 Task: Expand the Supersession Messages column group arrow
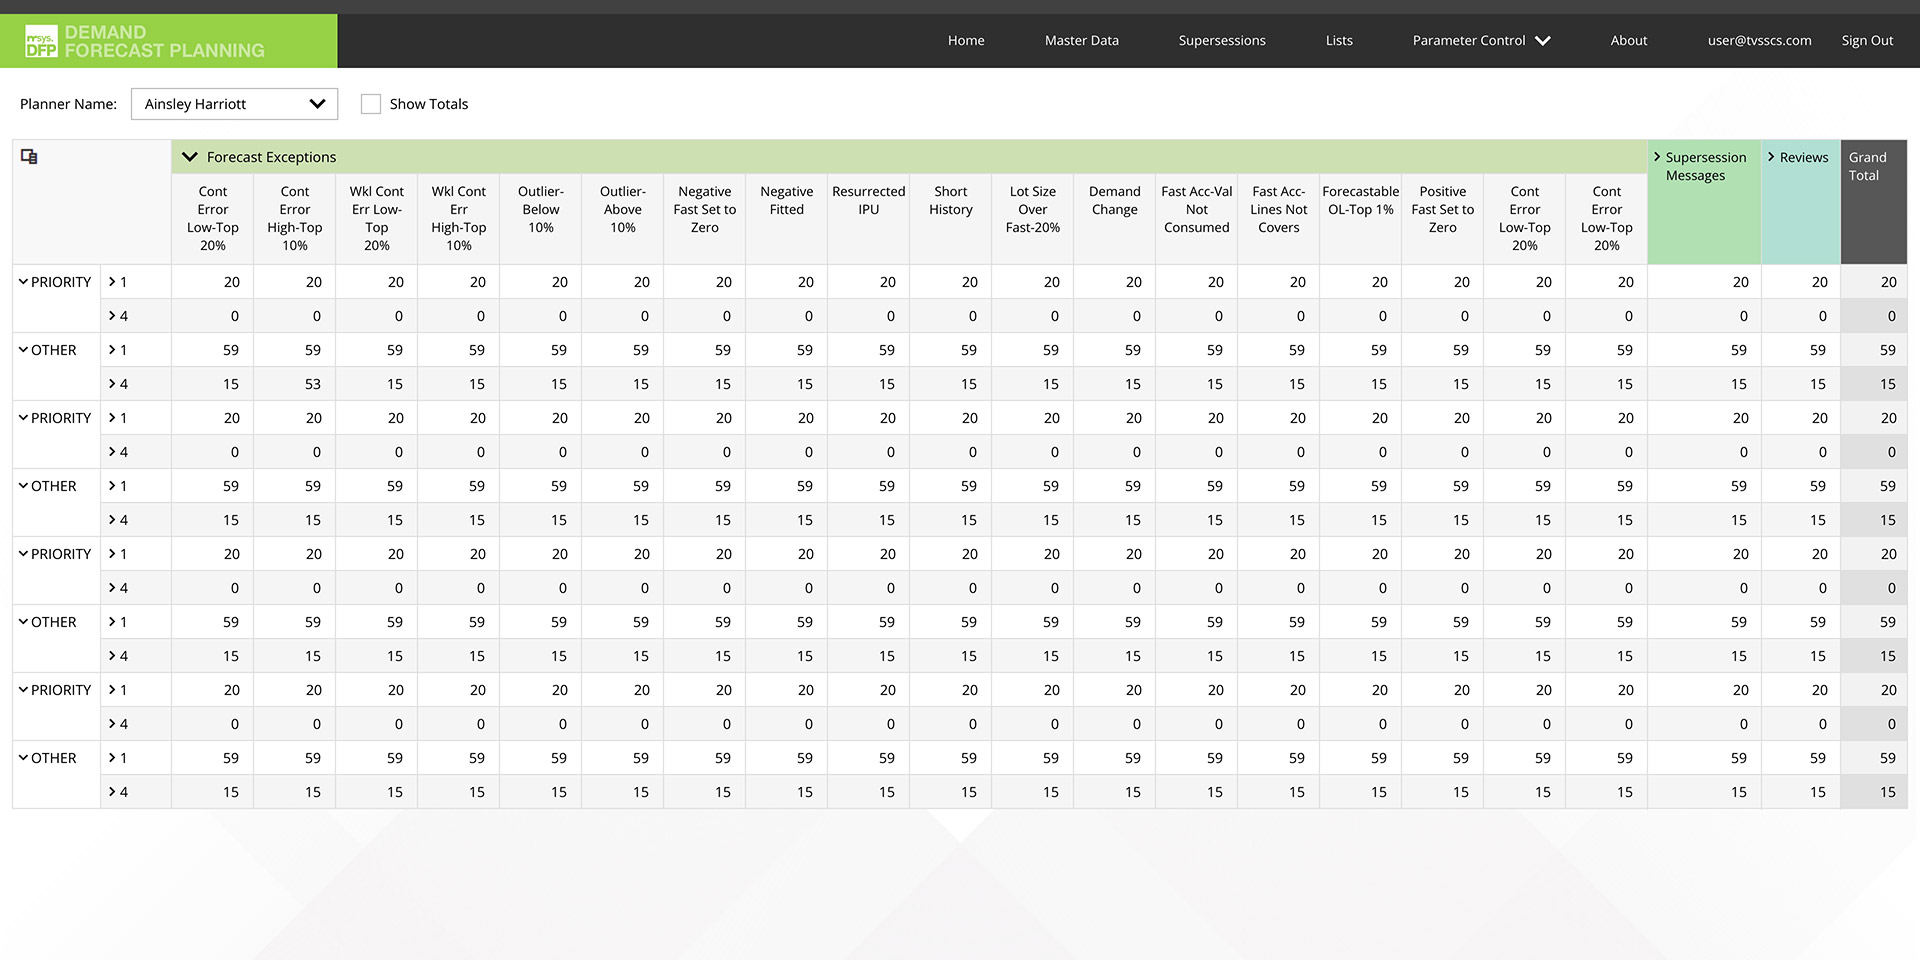[x=1657, y=157]
